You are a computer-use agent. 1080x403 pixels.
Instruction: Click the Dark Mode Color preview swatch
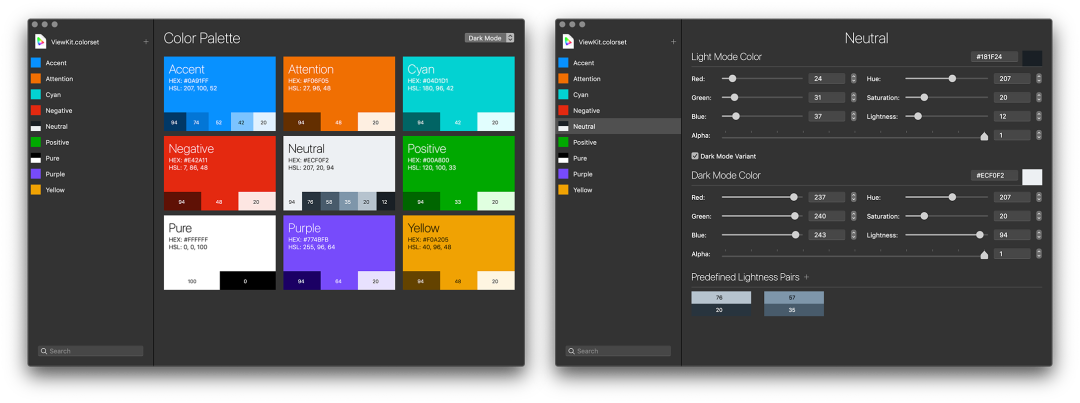(x=1032, y=176)
